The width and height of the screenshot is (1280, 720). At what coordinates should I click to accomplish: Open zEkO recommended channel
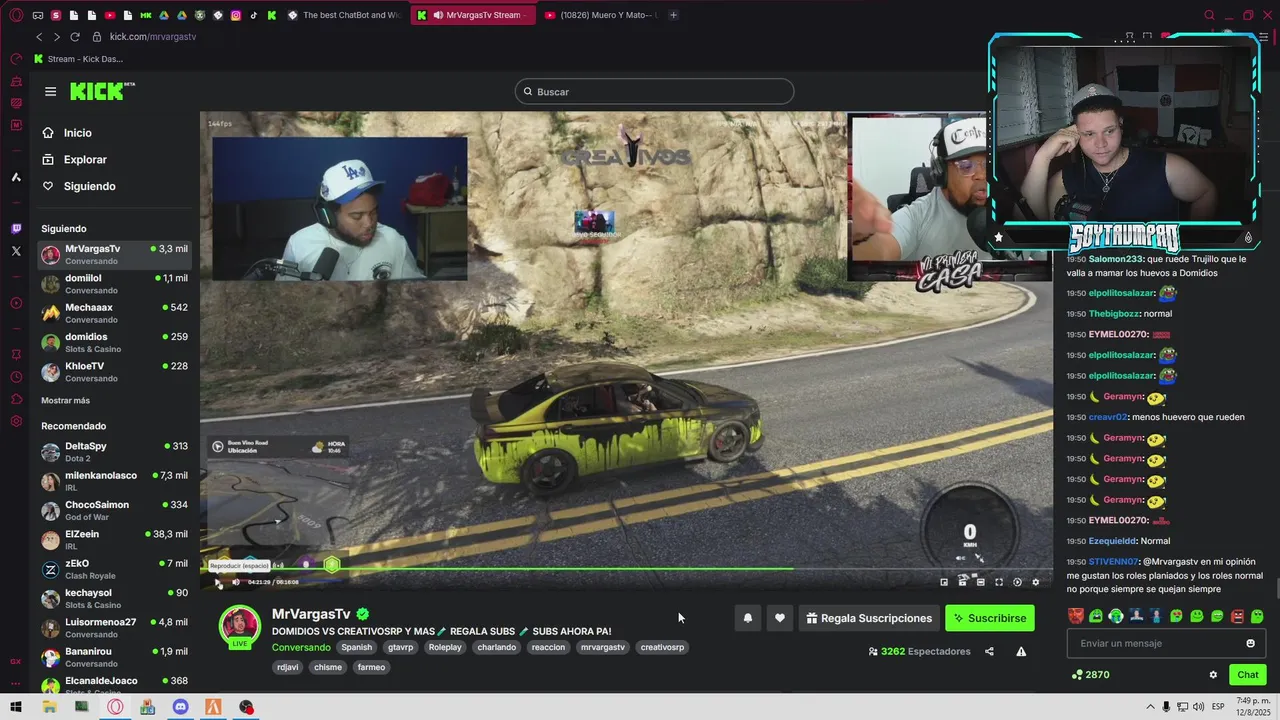(114, 569)
